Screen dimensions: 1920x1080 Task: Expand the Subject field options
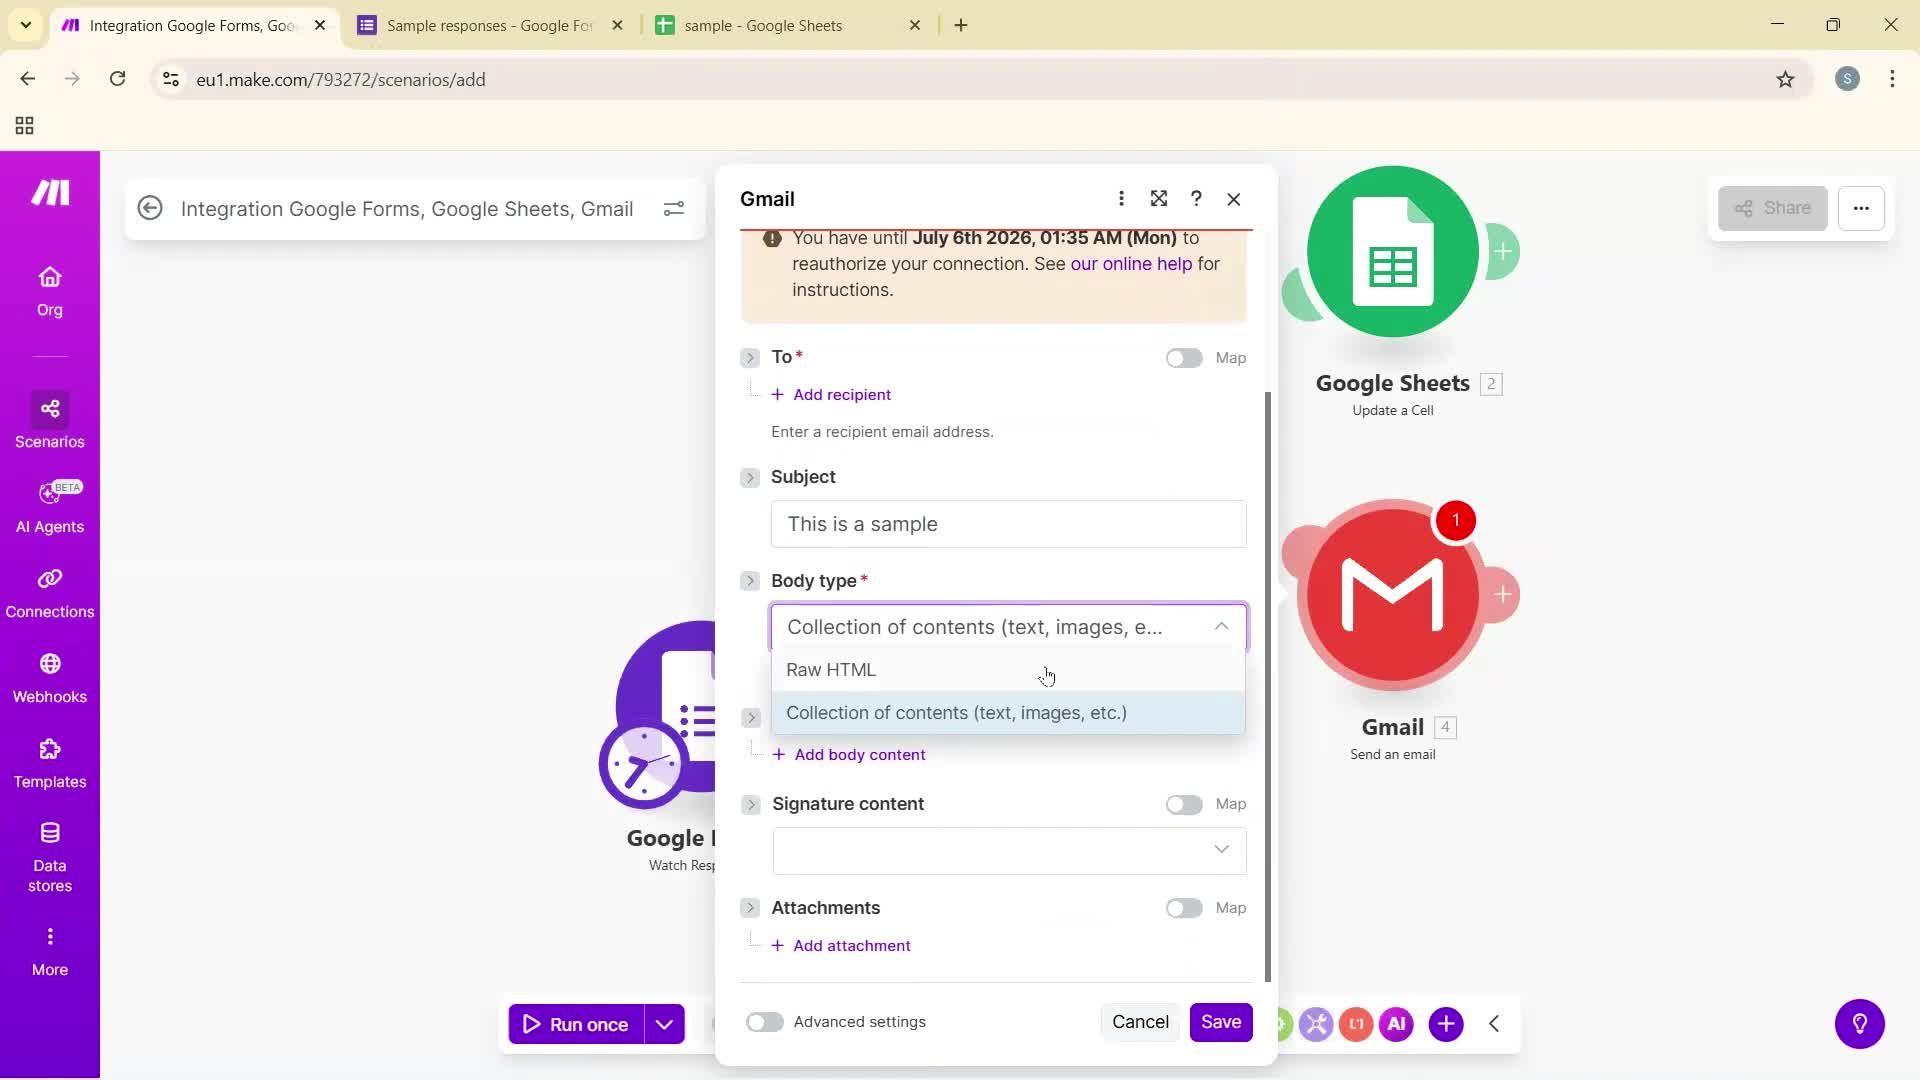[x=750, y=477]
